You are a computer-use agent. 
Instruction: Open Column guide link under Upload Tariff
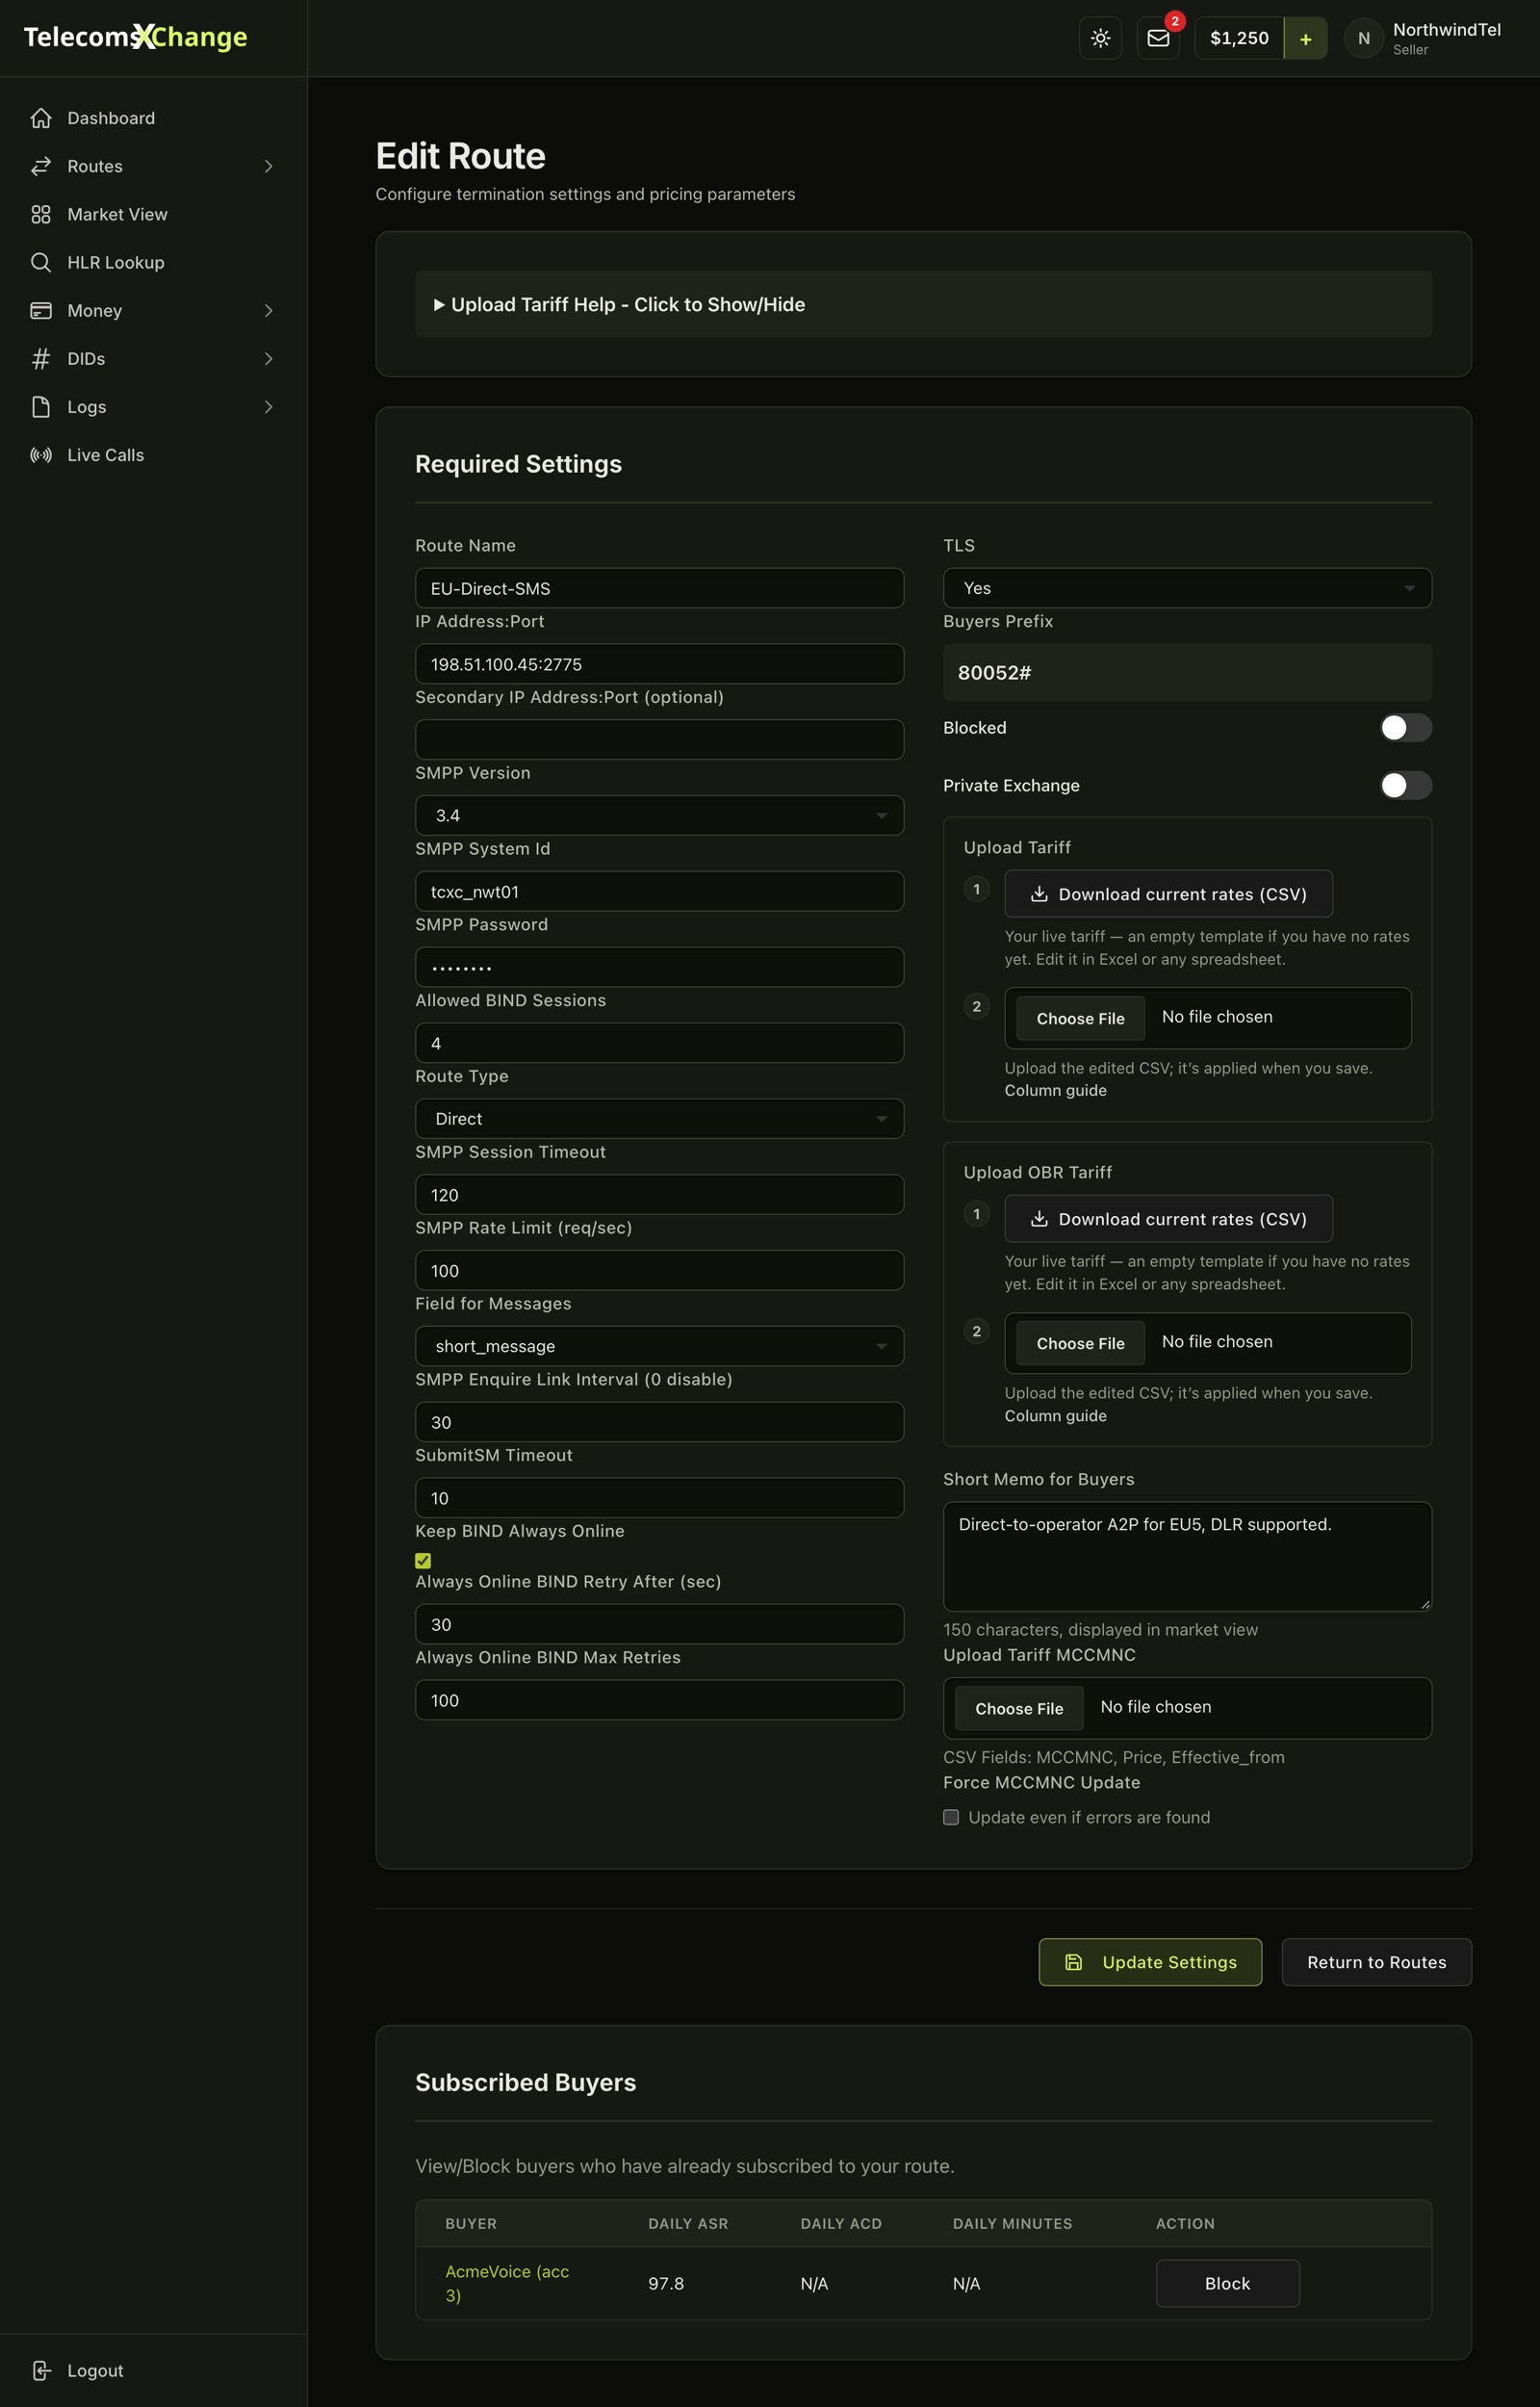pyautogui.click(x=1055, y=1090)
